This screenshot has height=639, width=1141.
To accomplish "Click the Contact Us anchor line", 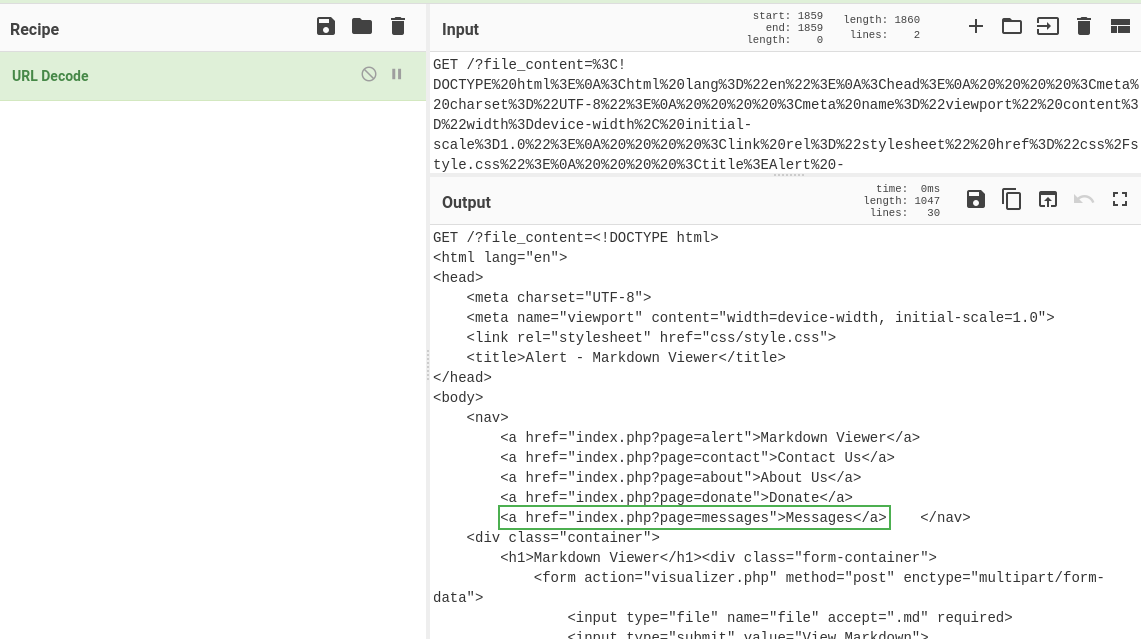I will click(697, 458).
